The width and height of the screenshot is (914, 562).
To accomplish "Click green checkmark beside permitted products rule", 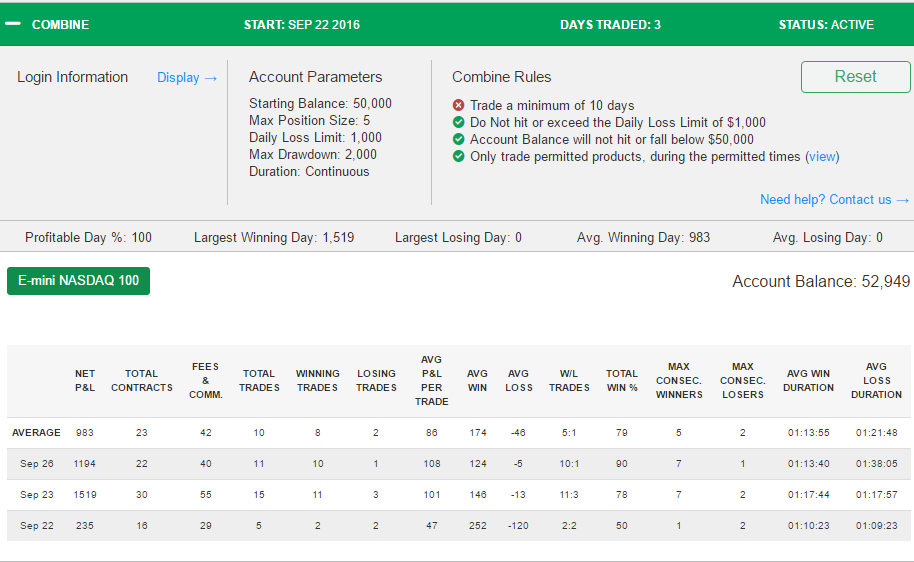I will coord(459,156).
